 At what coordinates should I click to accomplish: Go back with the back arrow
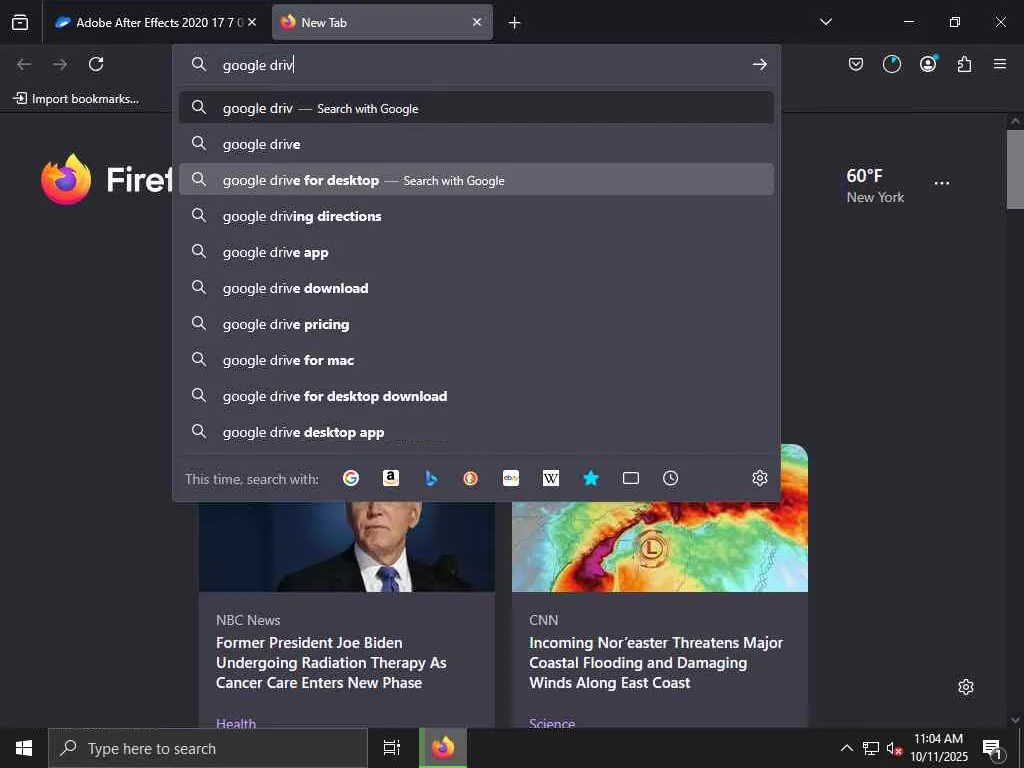(24, 64)
